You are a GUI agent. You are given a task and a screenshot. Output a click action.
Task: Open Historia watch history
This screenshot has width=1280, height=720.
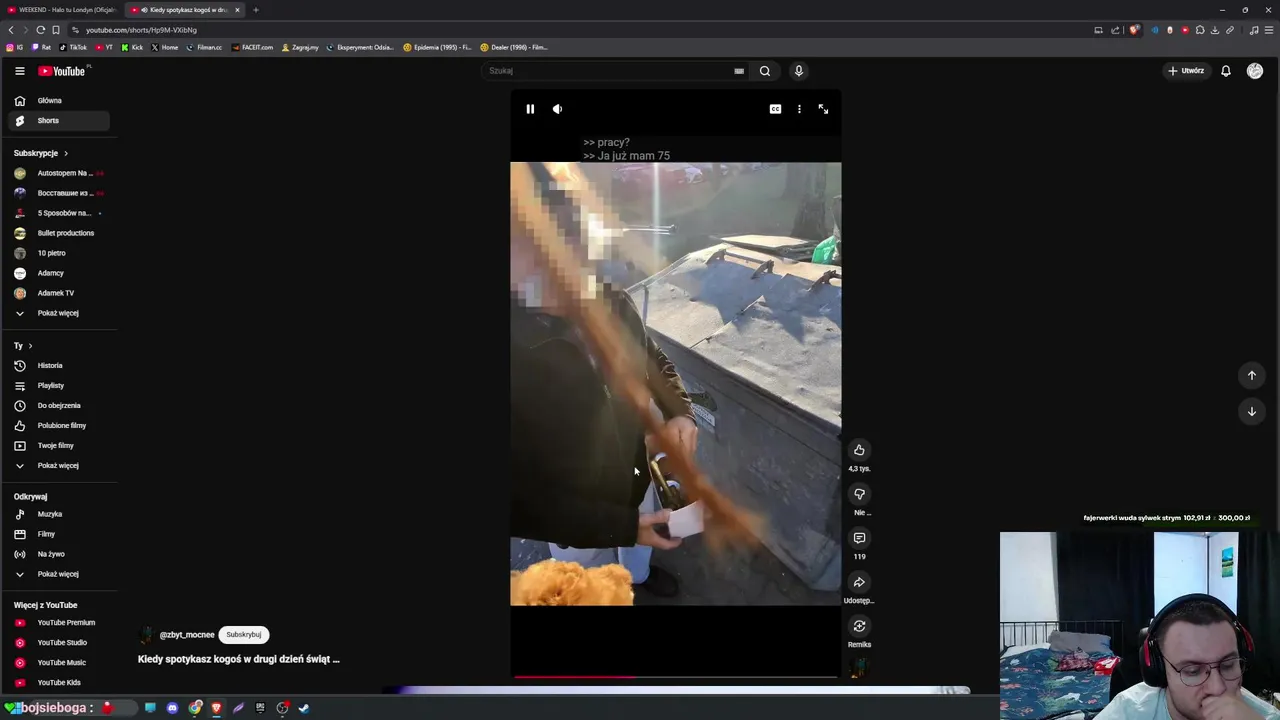click(x=59, y=366)
